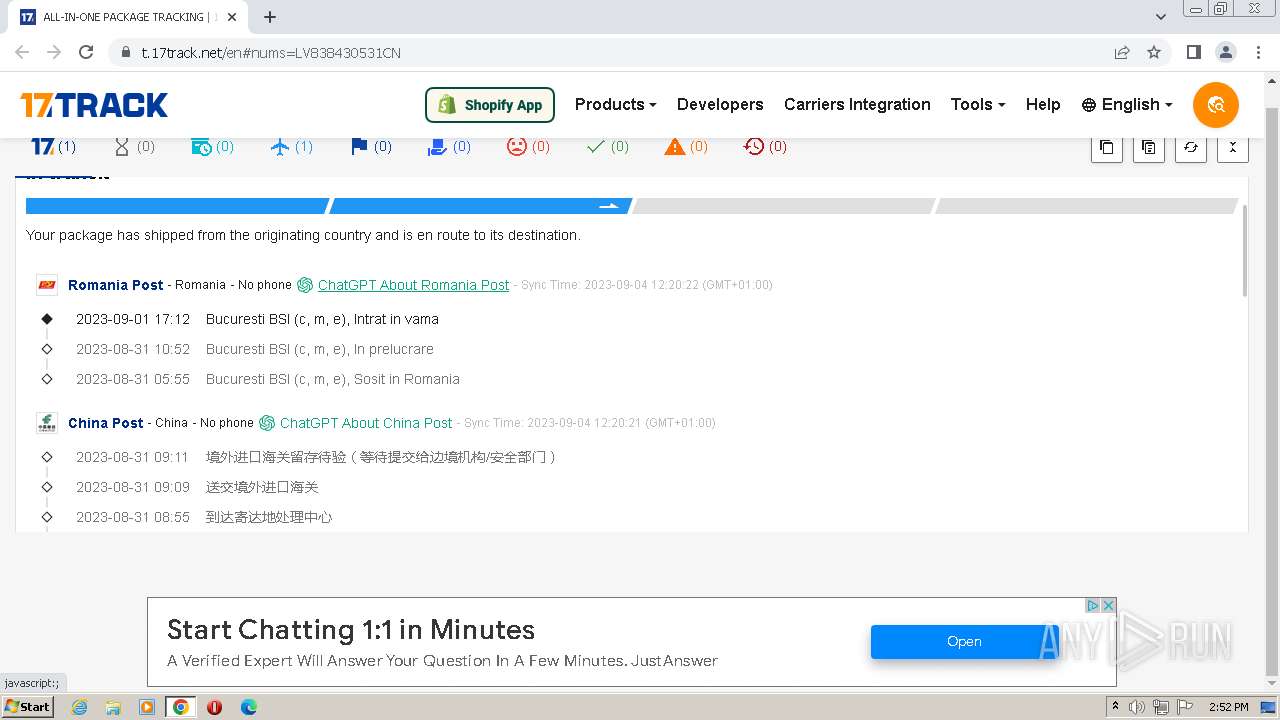The width and height of the screenshot is (1280, 720).
Task: Select the Info received filter tab
Action: tap(212, 147)
